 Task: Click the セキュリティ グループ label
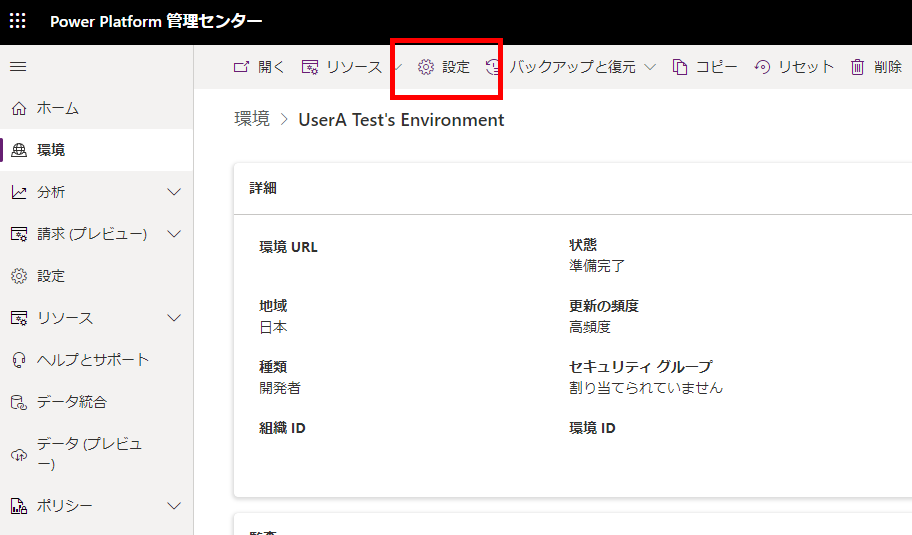640,367
